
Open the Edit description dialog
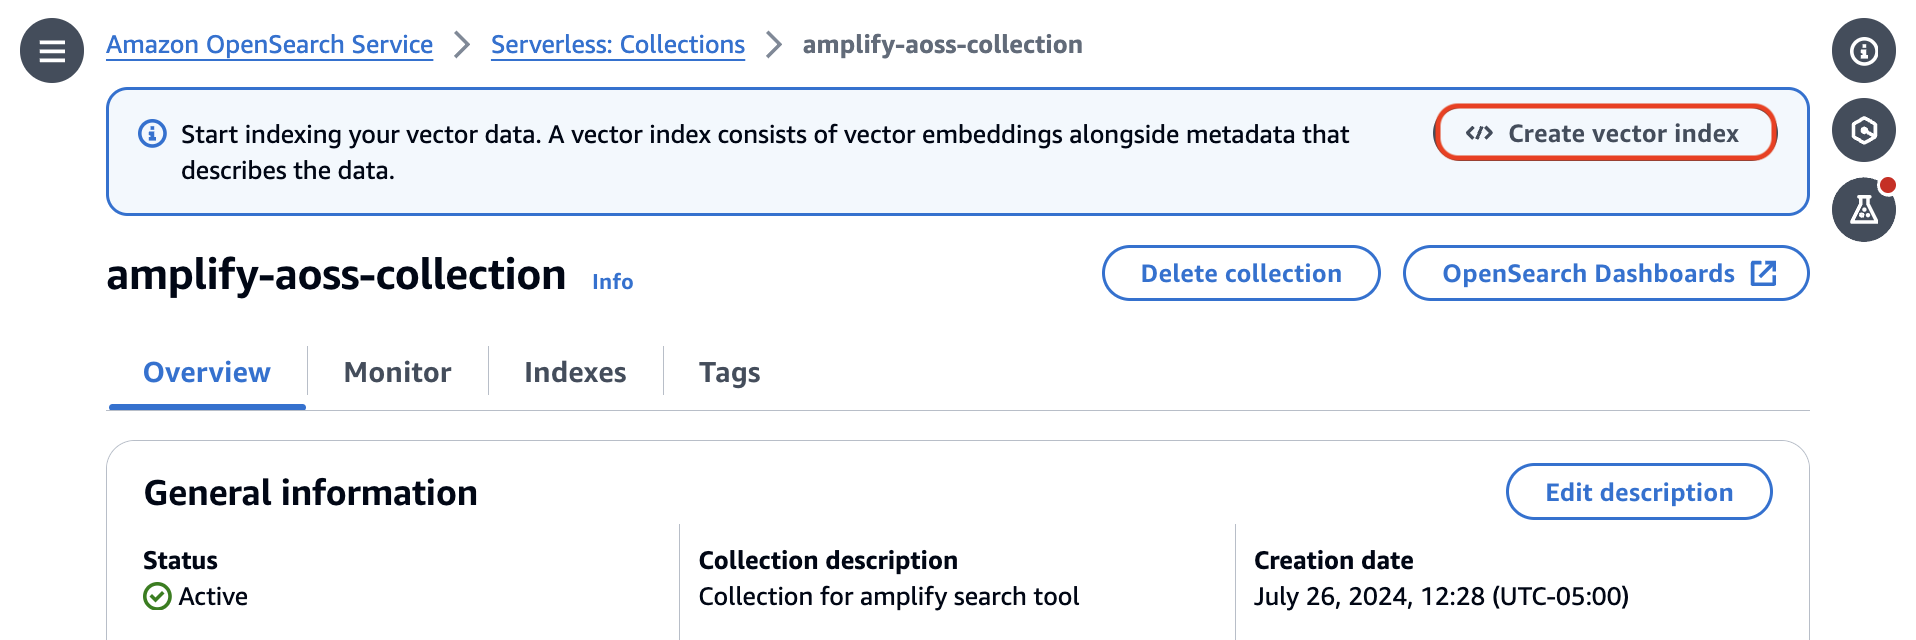click(1638, 491)
